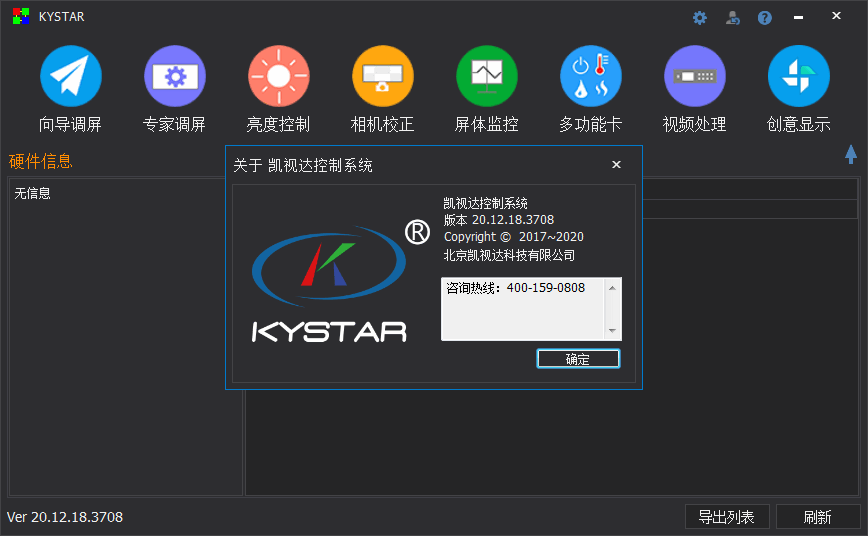The width and height of the screenshot is (868, 536).
Task: Select the 无信息 entry in hardware list
Action: [x=32, y=193]
